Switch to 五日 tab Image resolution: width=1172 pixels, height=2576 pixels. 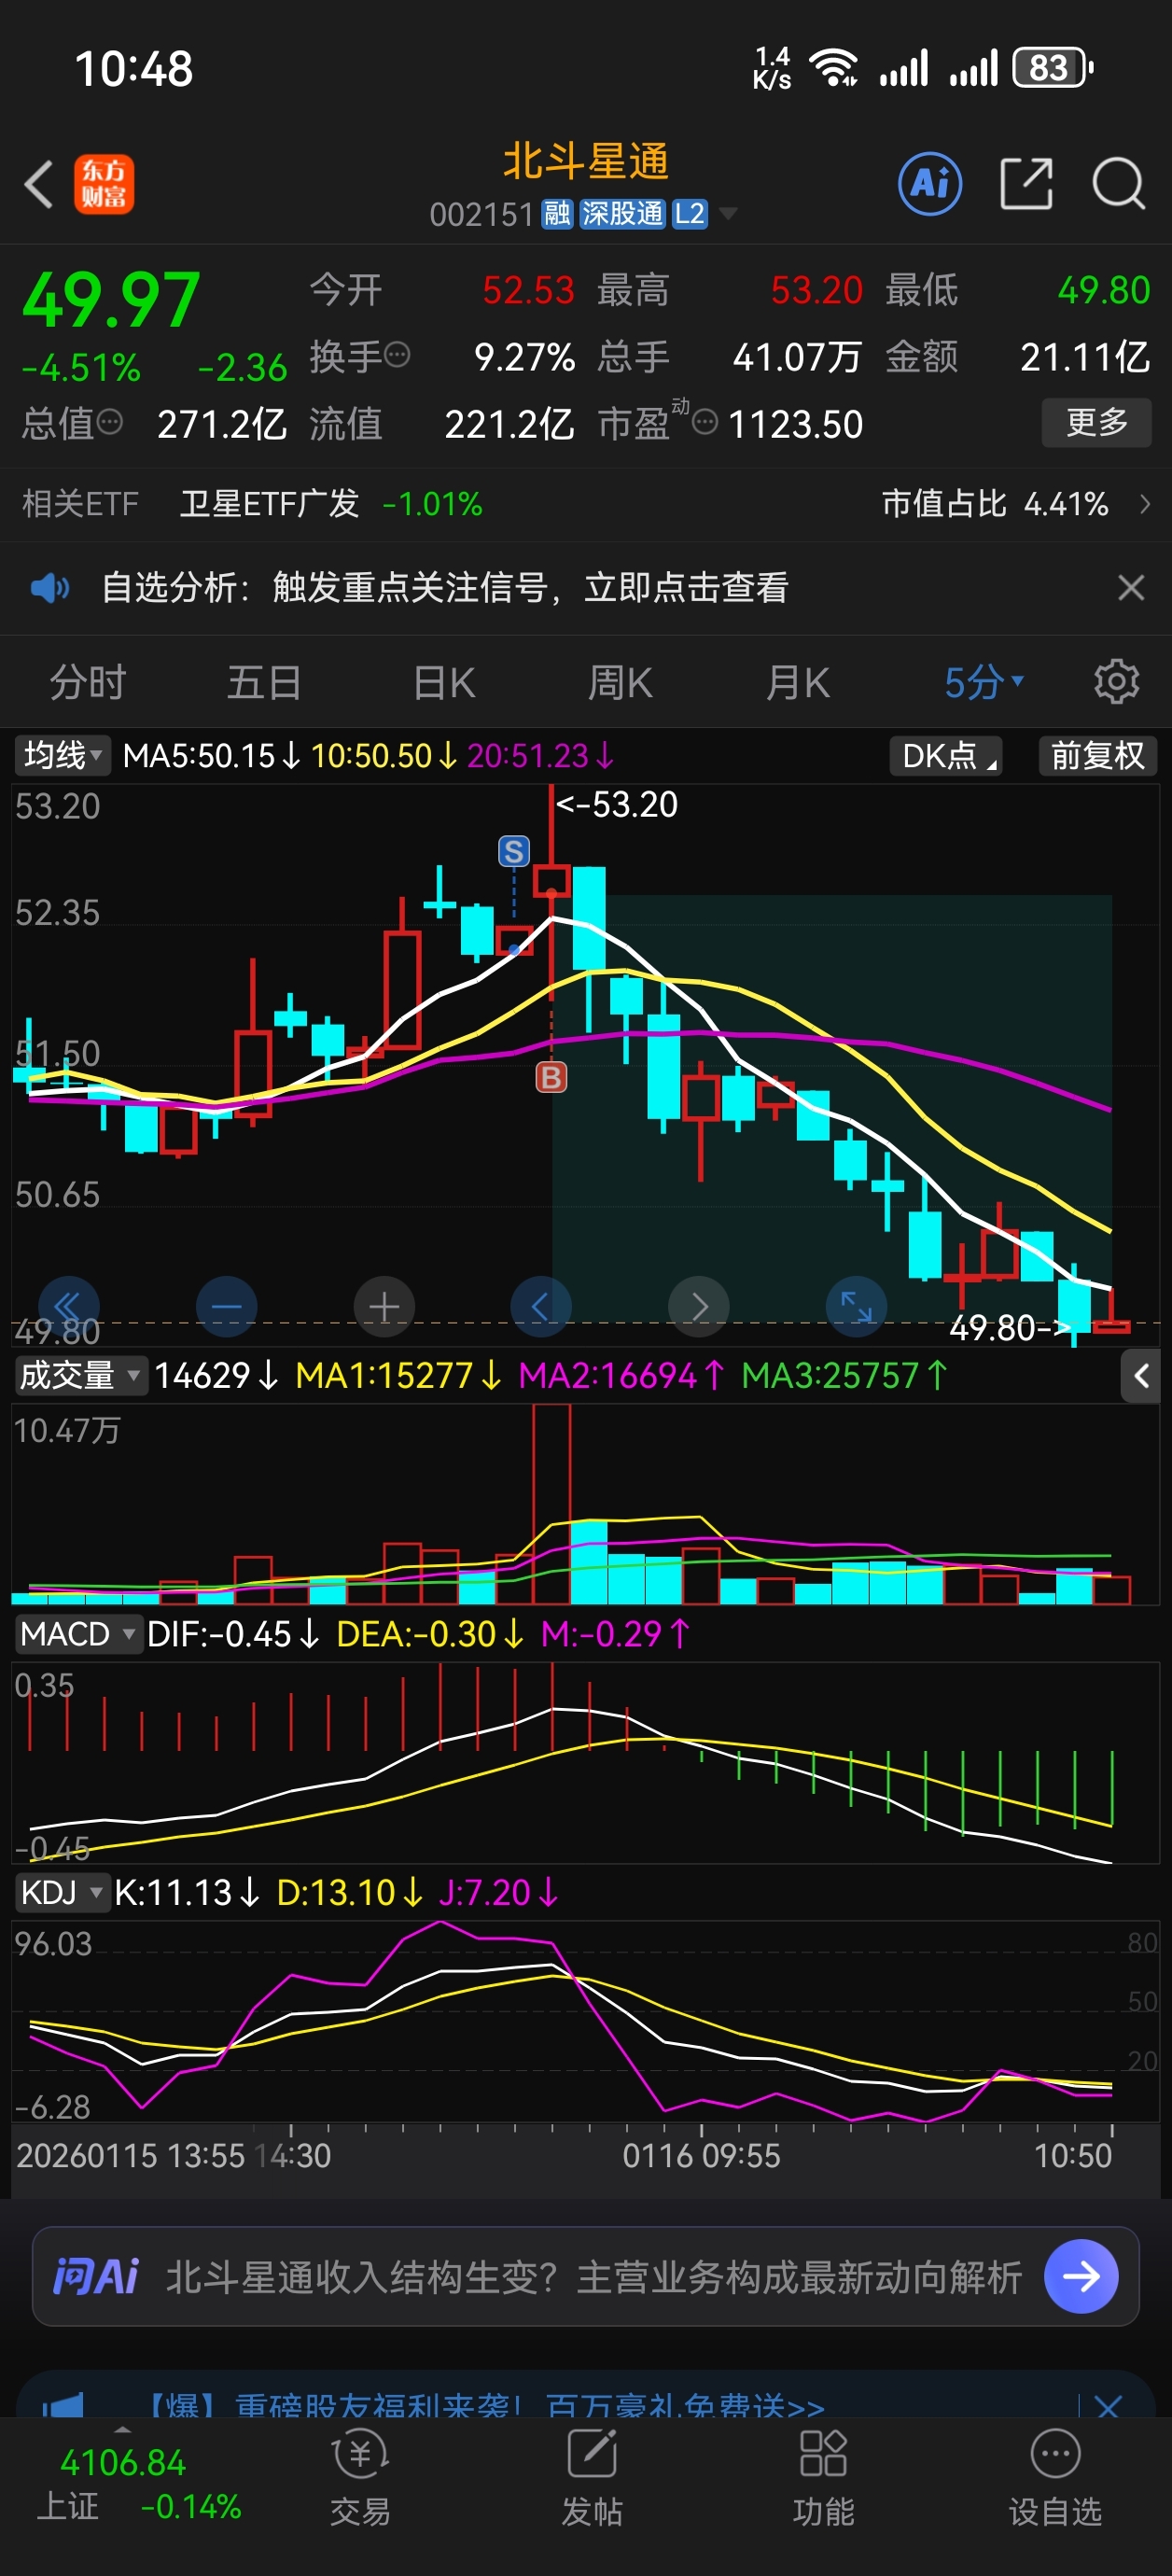[x=264, y=683]
